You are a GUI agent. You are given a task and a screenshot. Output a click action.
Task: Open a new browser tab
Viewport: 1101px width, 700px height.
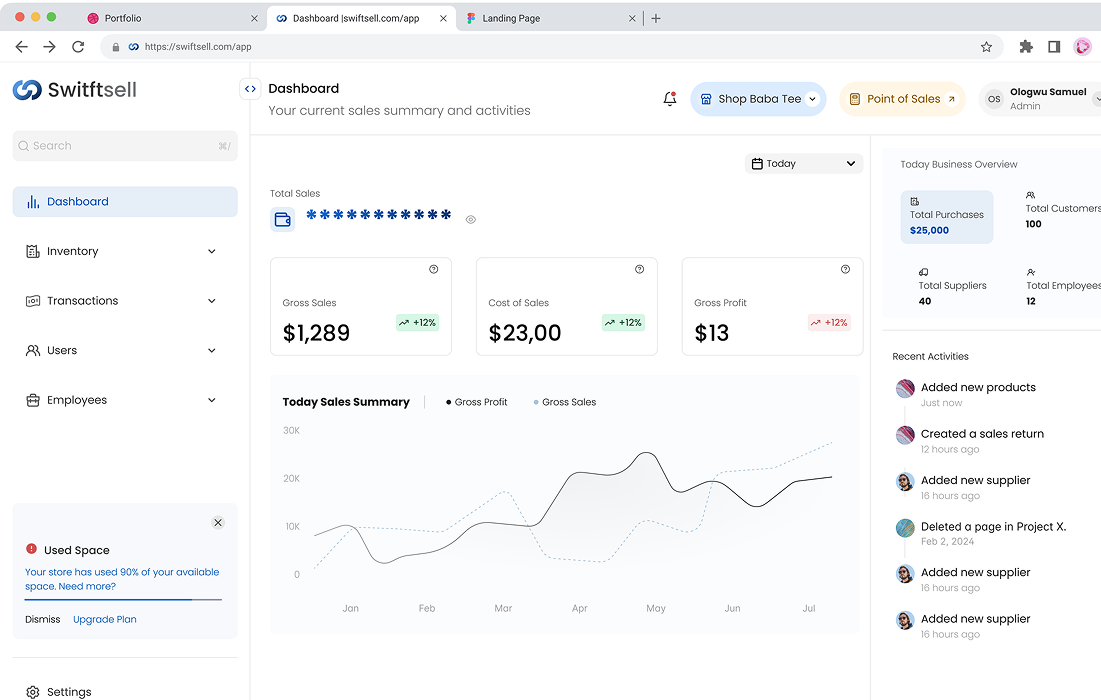coord(656,18)
